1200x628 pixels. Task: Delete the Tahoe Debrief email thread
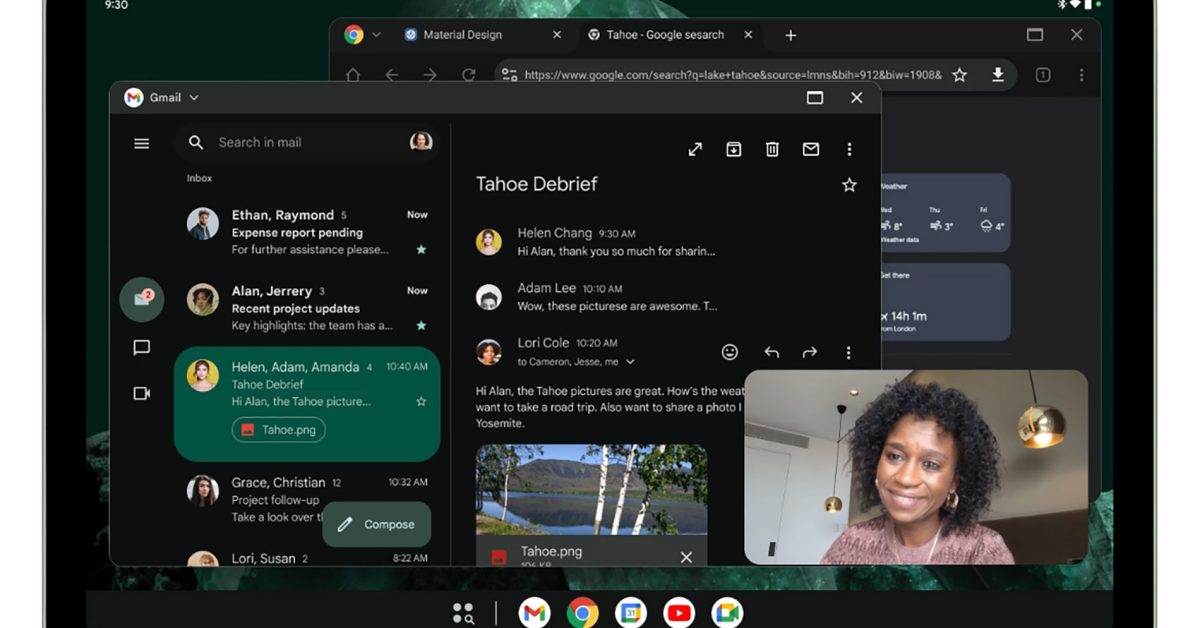(x=772, y=149)
